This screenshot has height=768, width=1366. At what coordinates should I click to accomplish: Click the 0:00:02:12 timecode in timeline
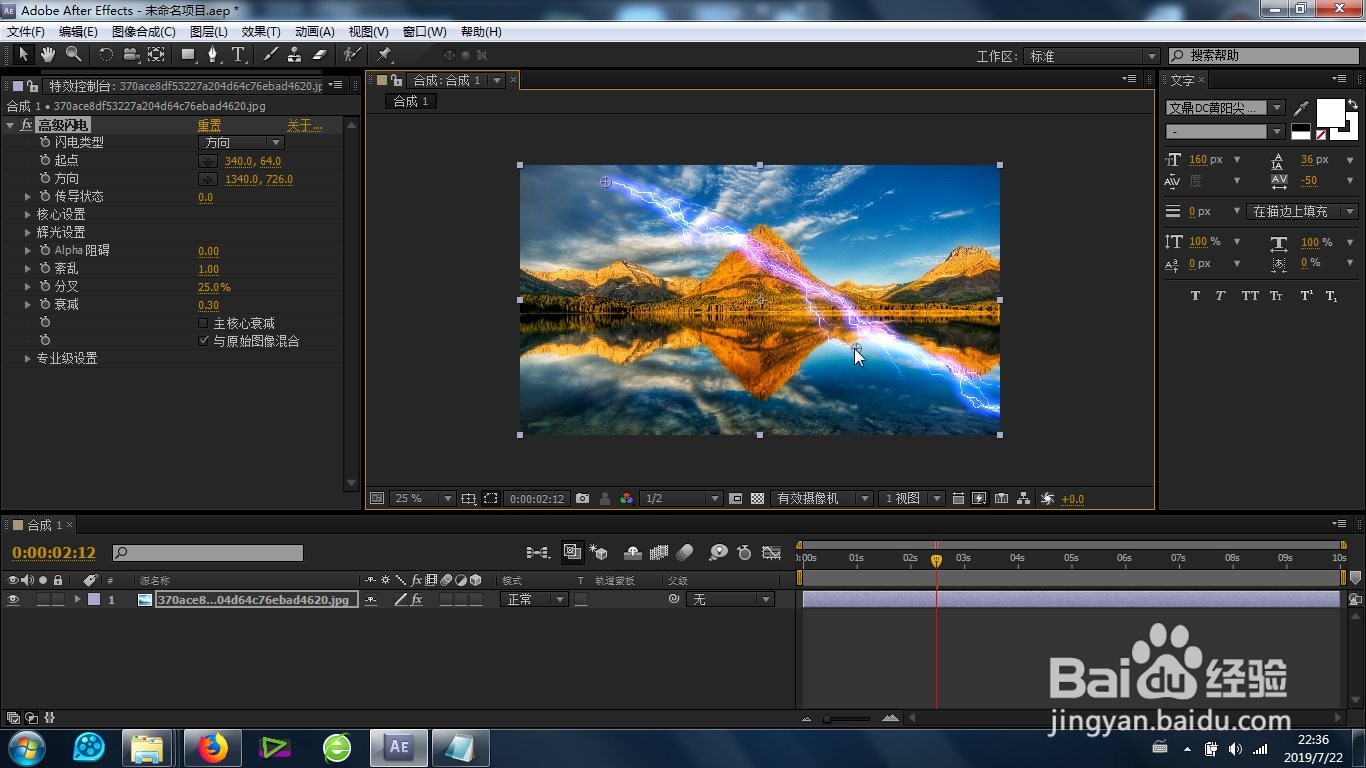point(54,553)
